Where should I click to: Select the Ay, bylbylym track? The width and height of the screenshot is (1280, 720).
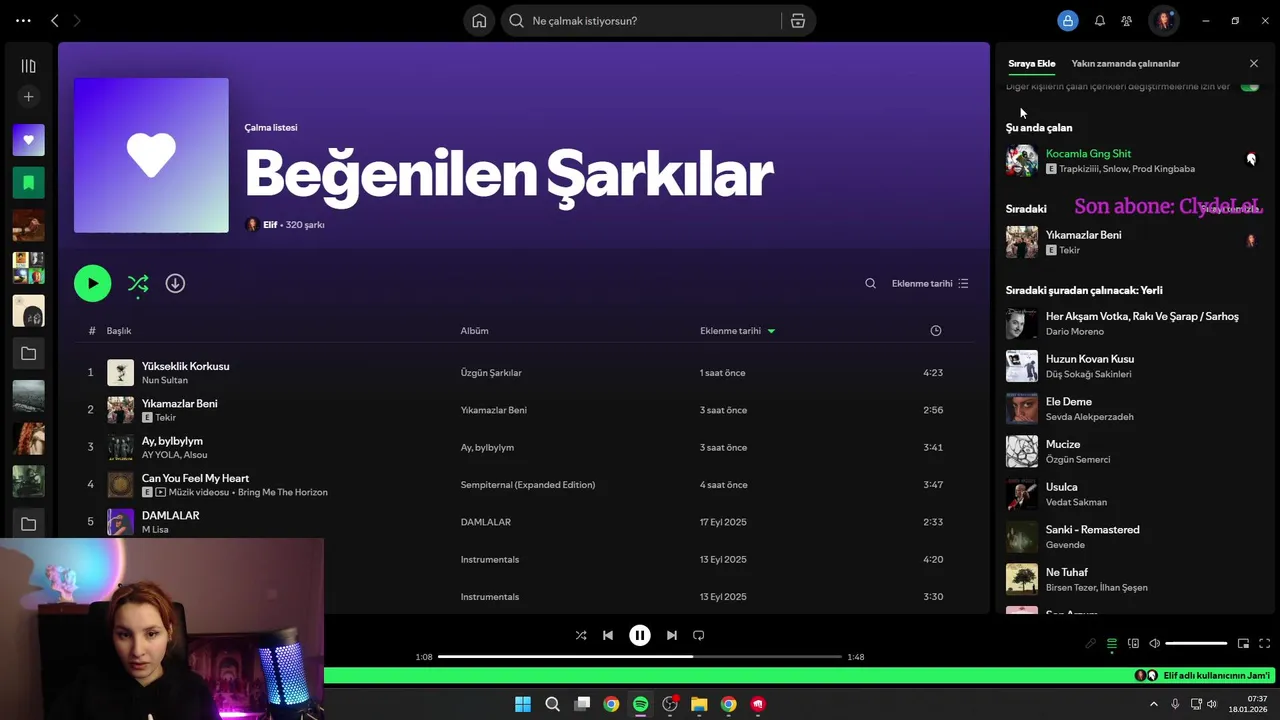coord(524,448)
